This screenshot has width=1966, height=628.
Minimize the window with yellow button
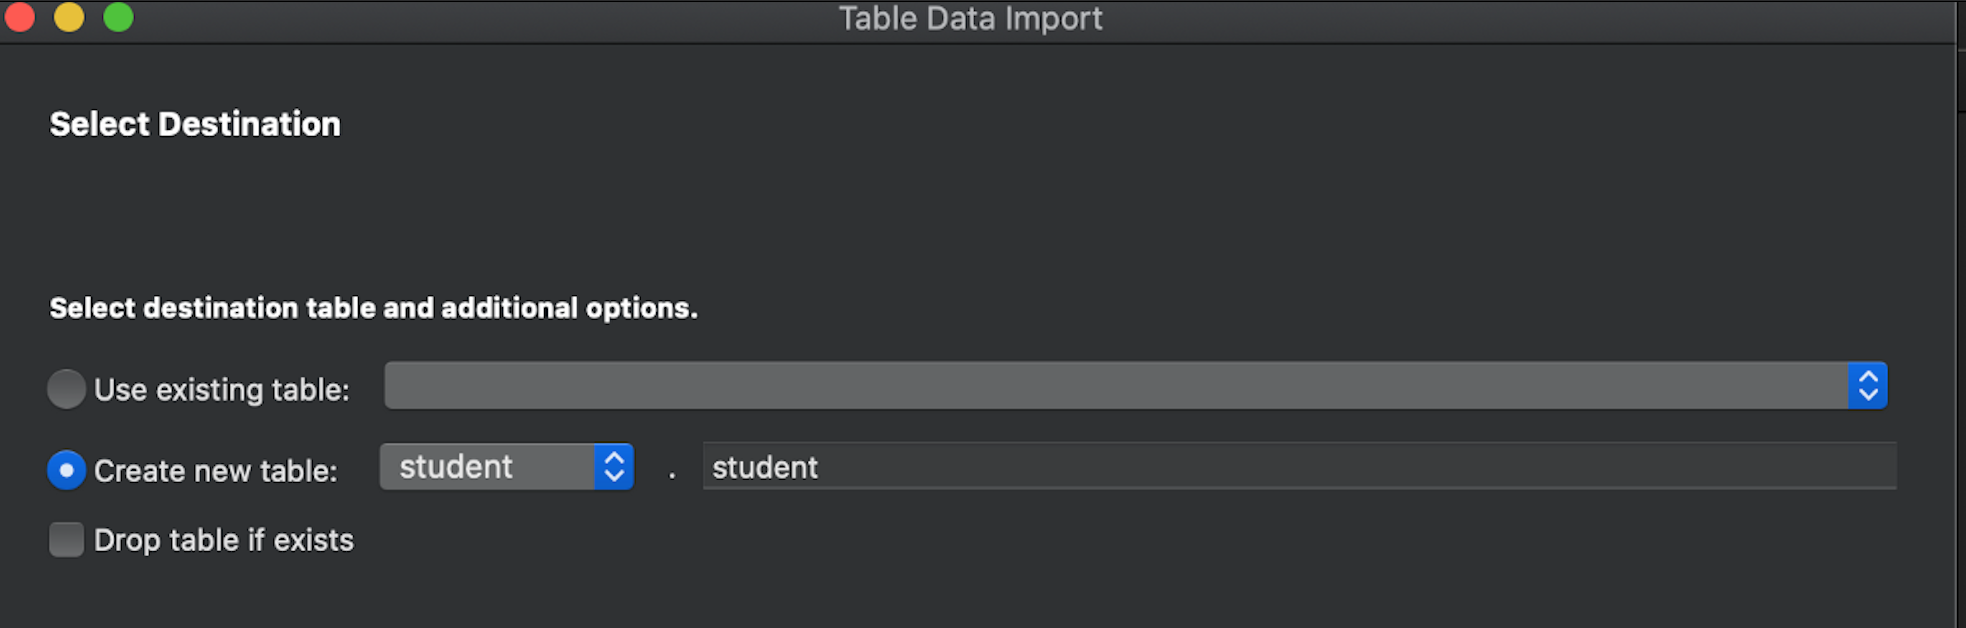(x=69, y=17)
